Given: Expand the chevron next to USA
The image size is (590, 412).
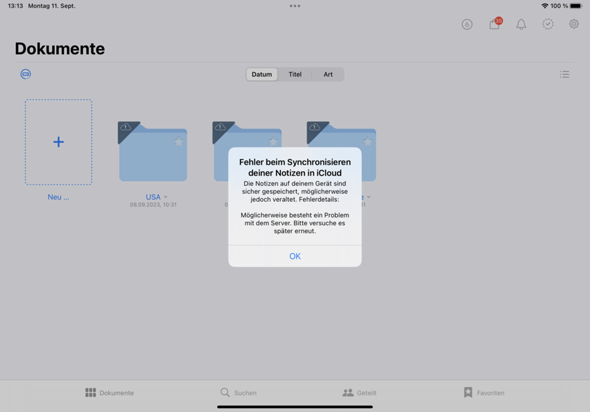Looking at the screenshot, I should (x=166, y=197).
